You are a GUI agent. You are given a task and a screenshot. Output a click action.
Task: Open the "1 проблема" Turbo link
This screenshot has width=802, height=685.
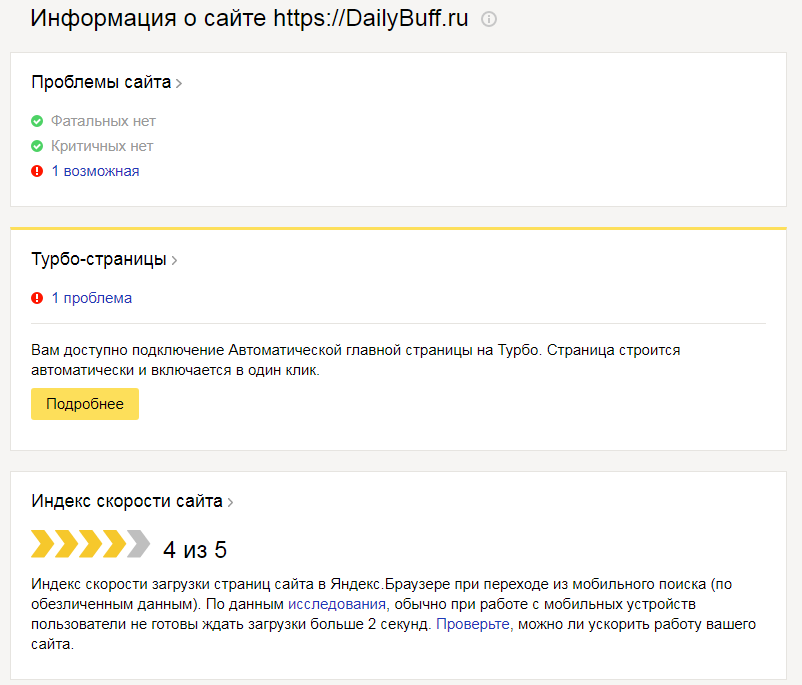click(x=91, y=298)
